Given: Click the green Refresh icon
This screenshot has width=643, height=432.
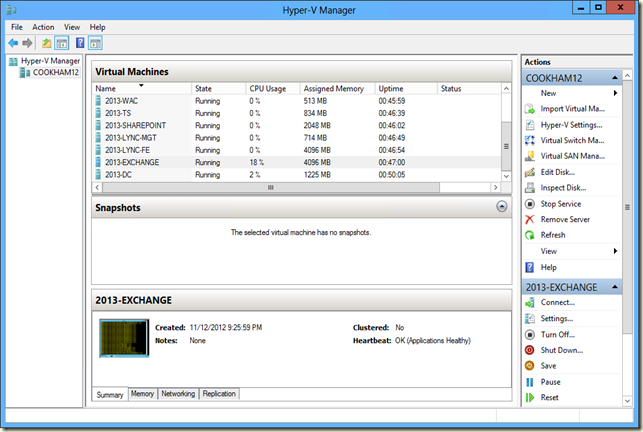Looking at the screenshot, I should click(530, 235).
